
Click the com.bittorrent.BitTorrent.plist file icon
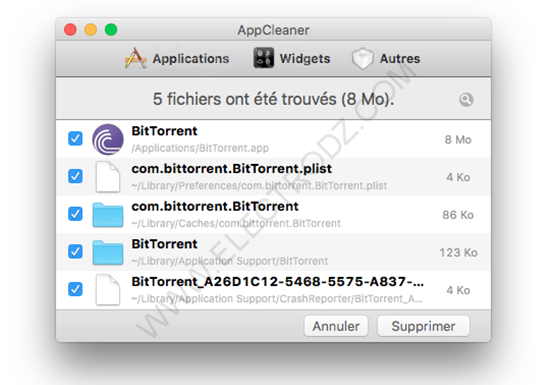point(108,177)
